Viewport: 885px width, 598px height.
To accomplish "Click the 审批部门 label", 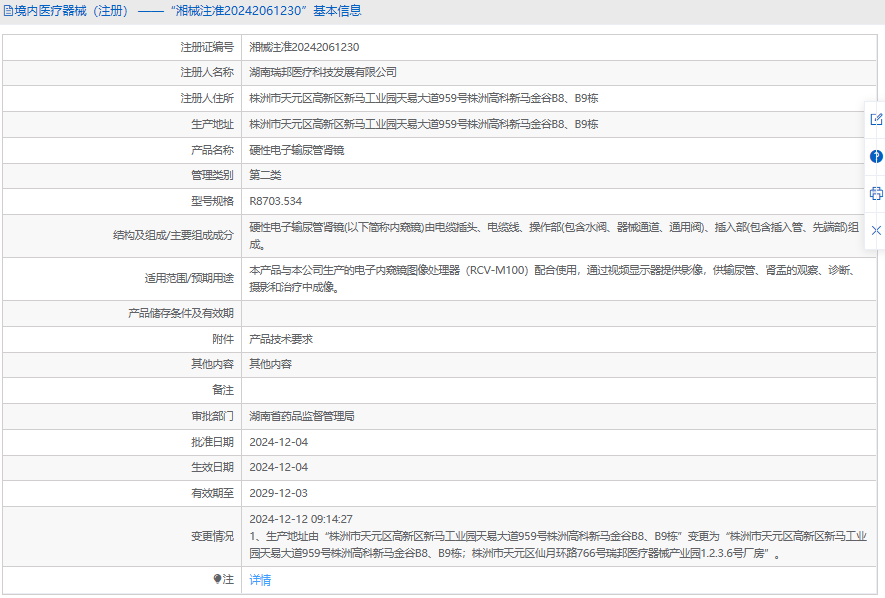I will 212,416.
